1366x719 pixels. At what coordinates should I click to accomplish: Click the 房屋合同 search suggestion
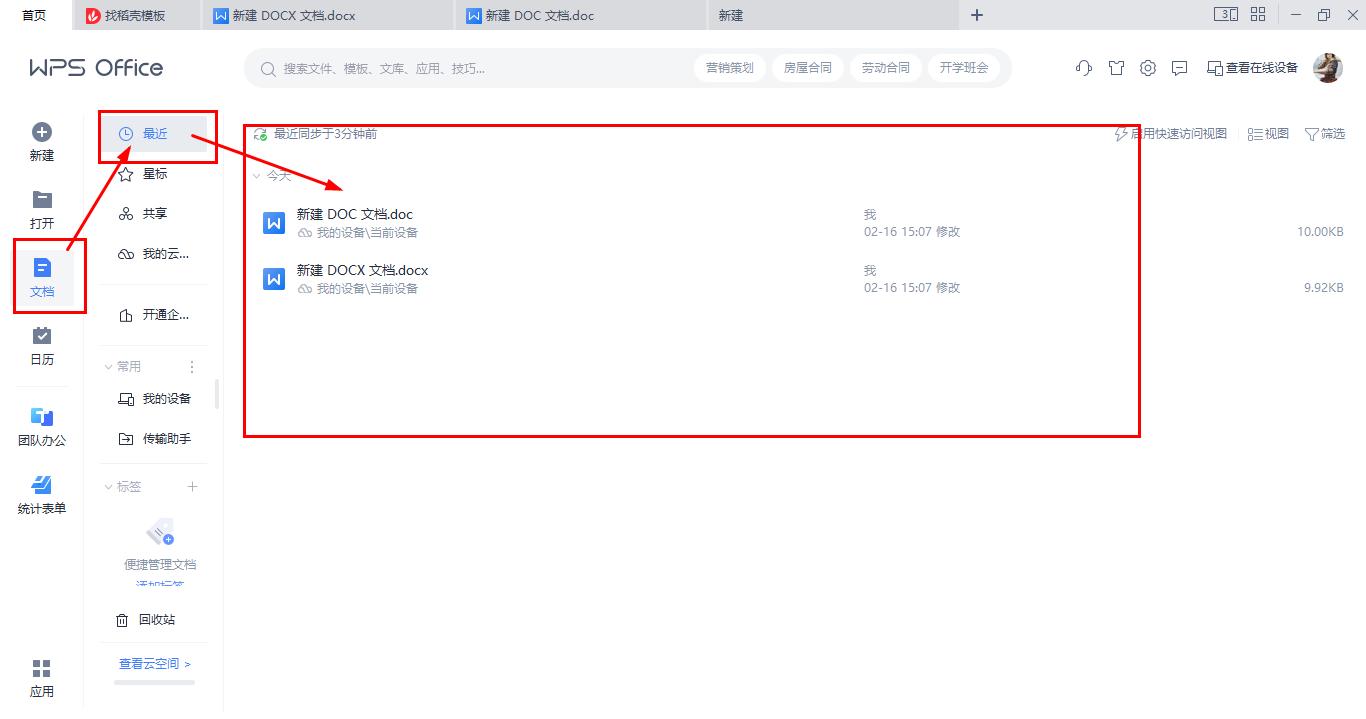click(x=807, y=67)
